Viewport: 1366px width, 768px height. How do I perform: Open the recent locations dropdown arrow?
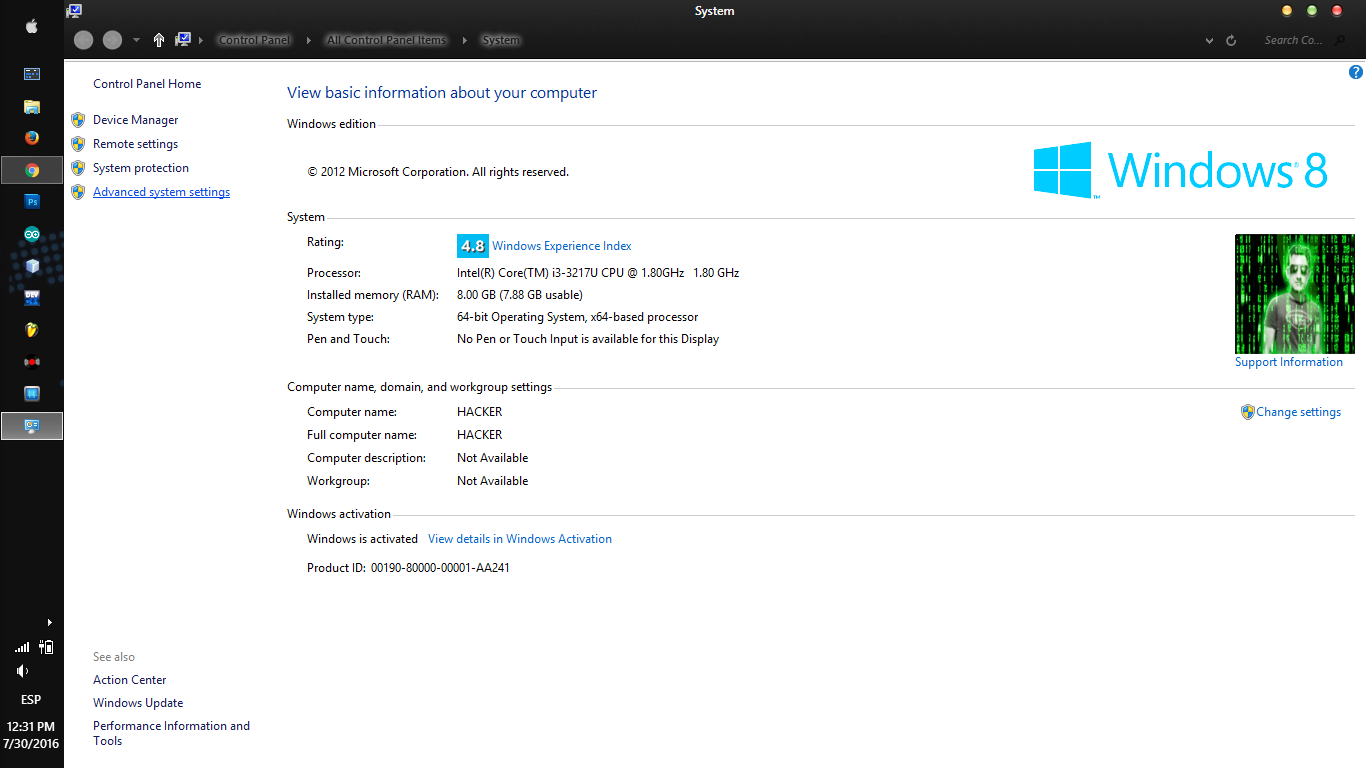(136, 40)
